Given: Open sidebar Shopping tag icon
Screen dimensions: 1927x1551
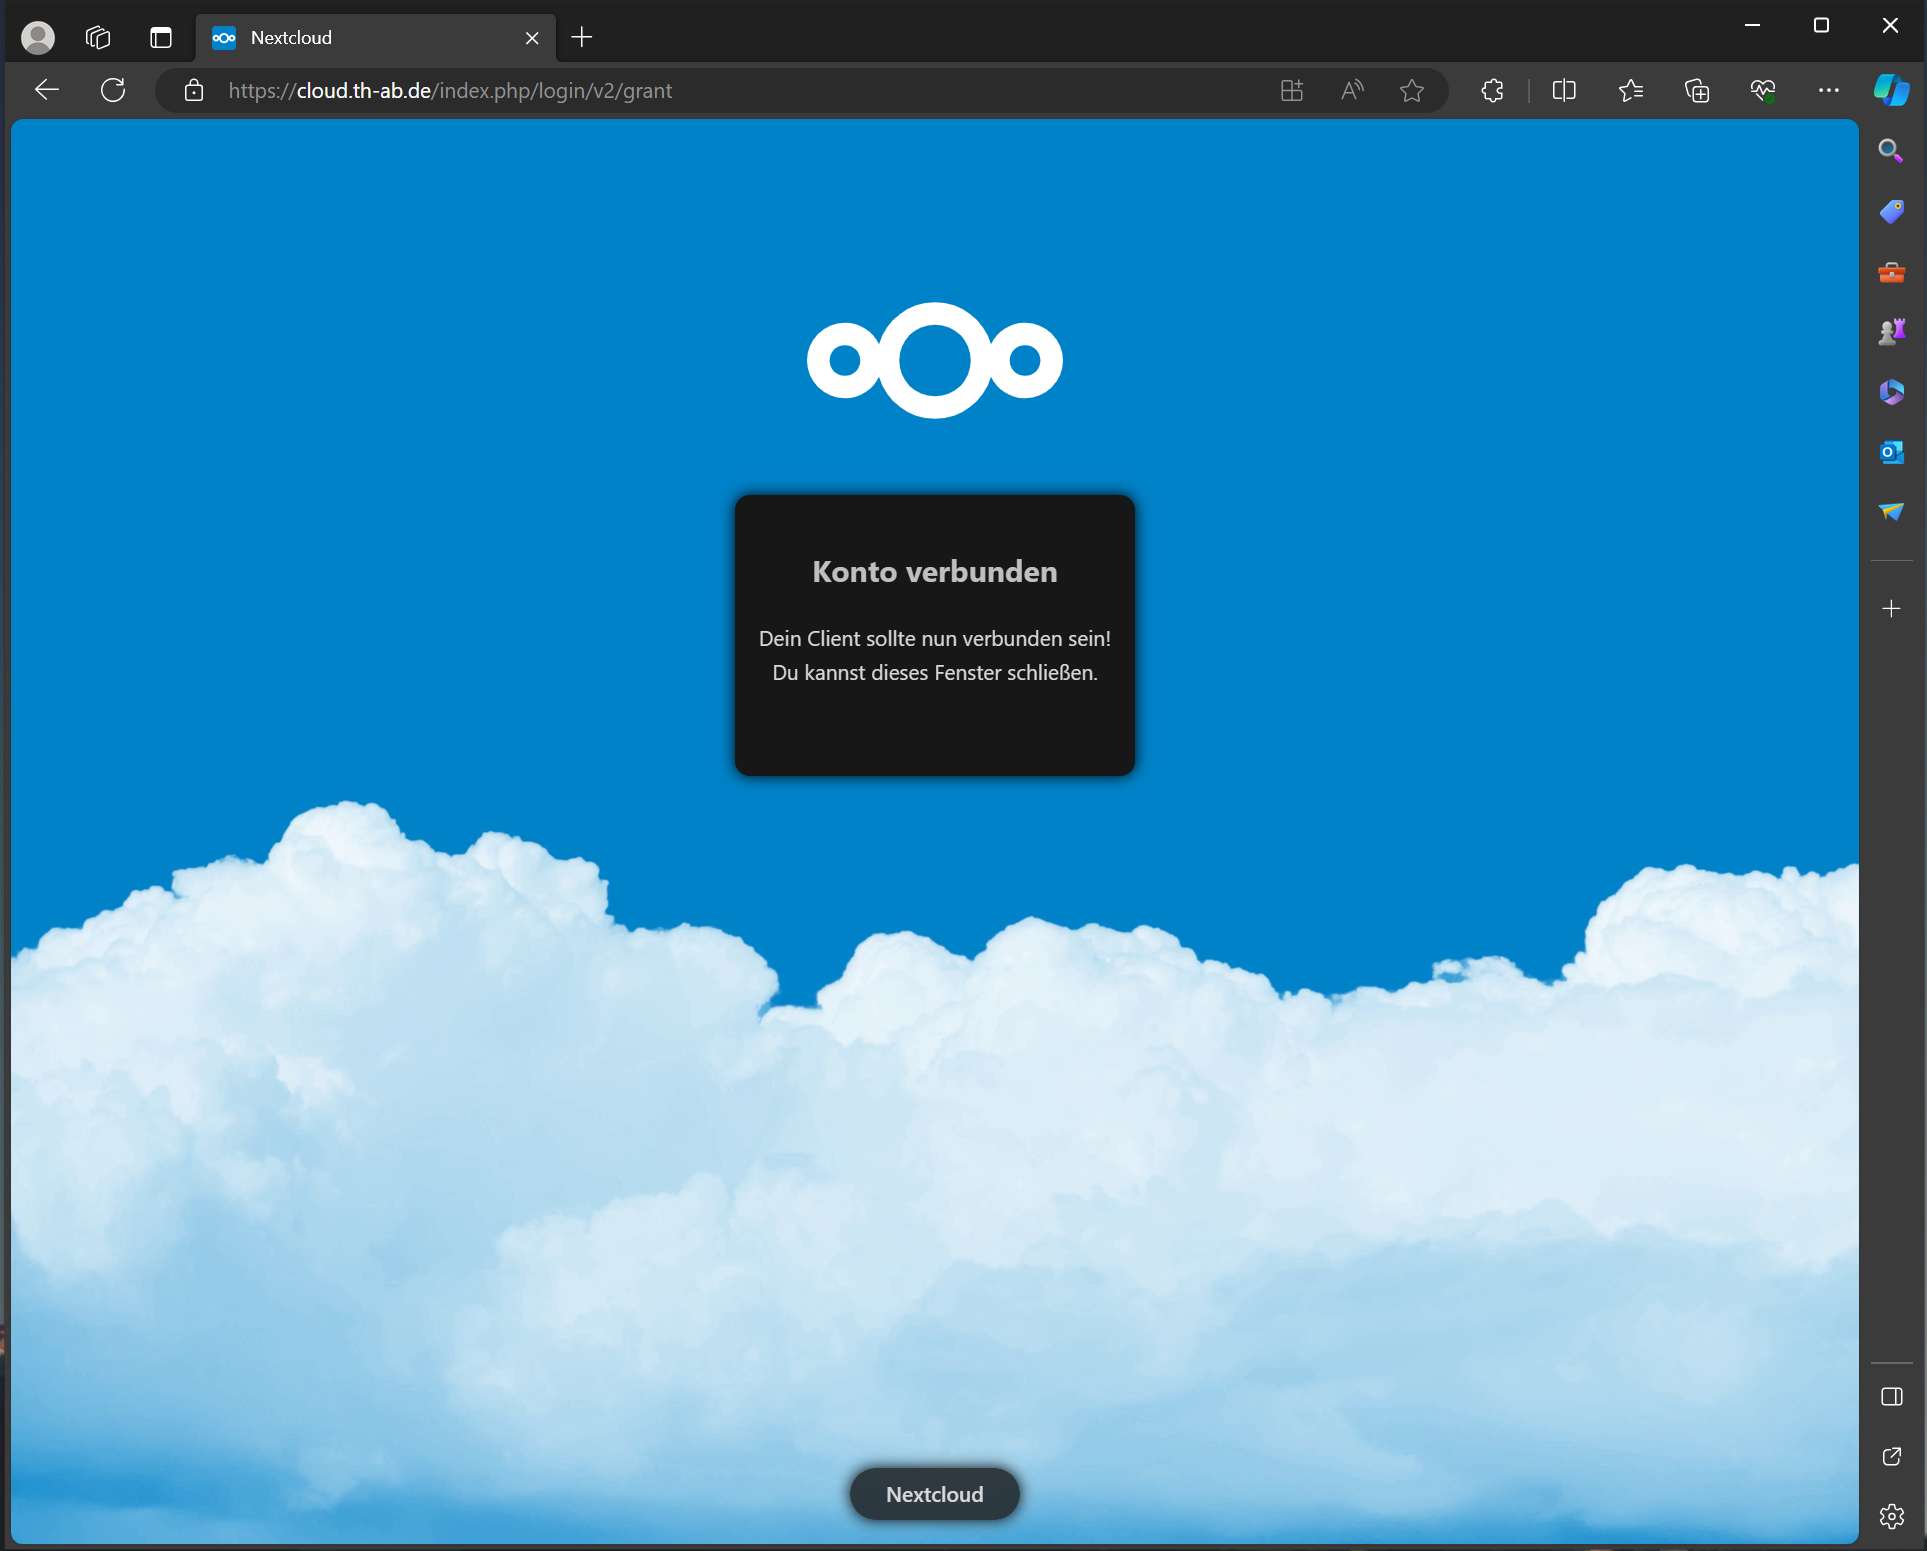Looking at the screenshot, I should 1891,211.
